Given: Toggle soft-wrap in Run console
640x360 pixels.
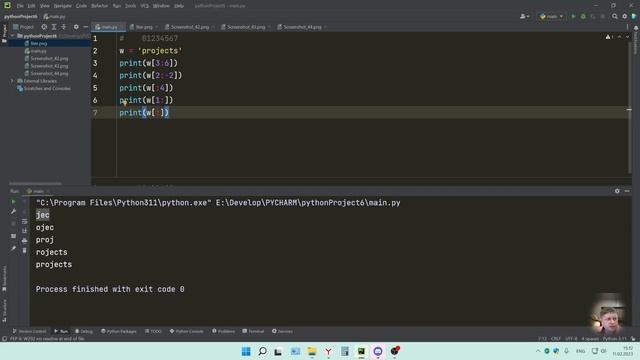Looking at the screenshot, I should [24, 221].
